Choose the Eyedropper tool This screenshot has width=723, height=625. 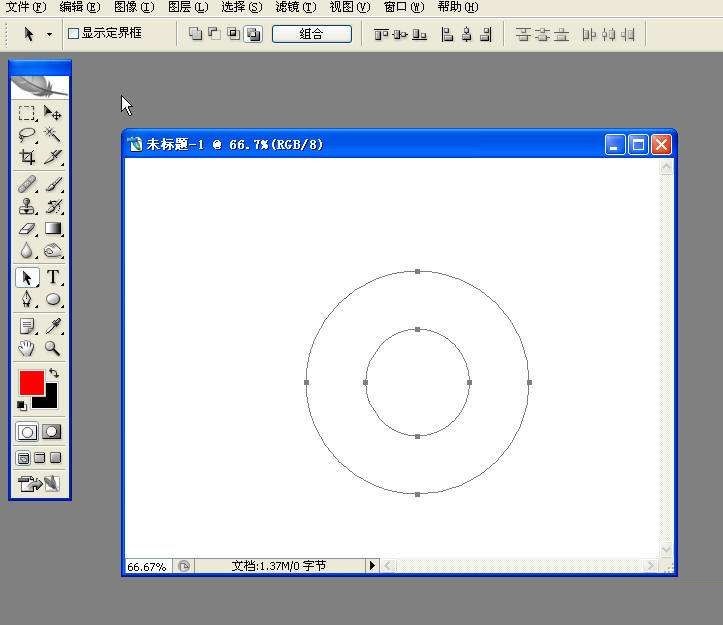[53, 326]
